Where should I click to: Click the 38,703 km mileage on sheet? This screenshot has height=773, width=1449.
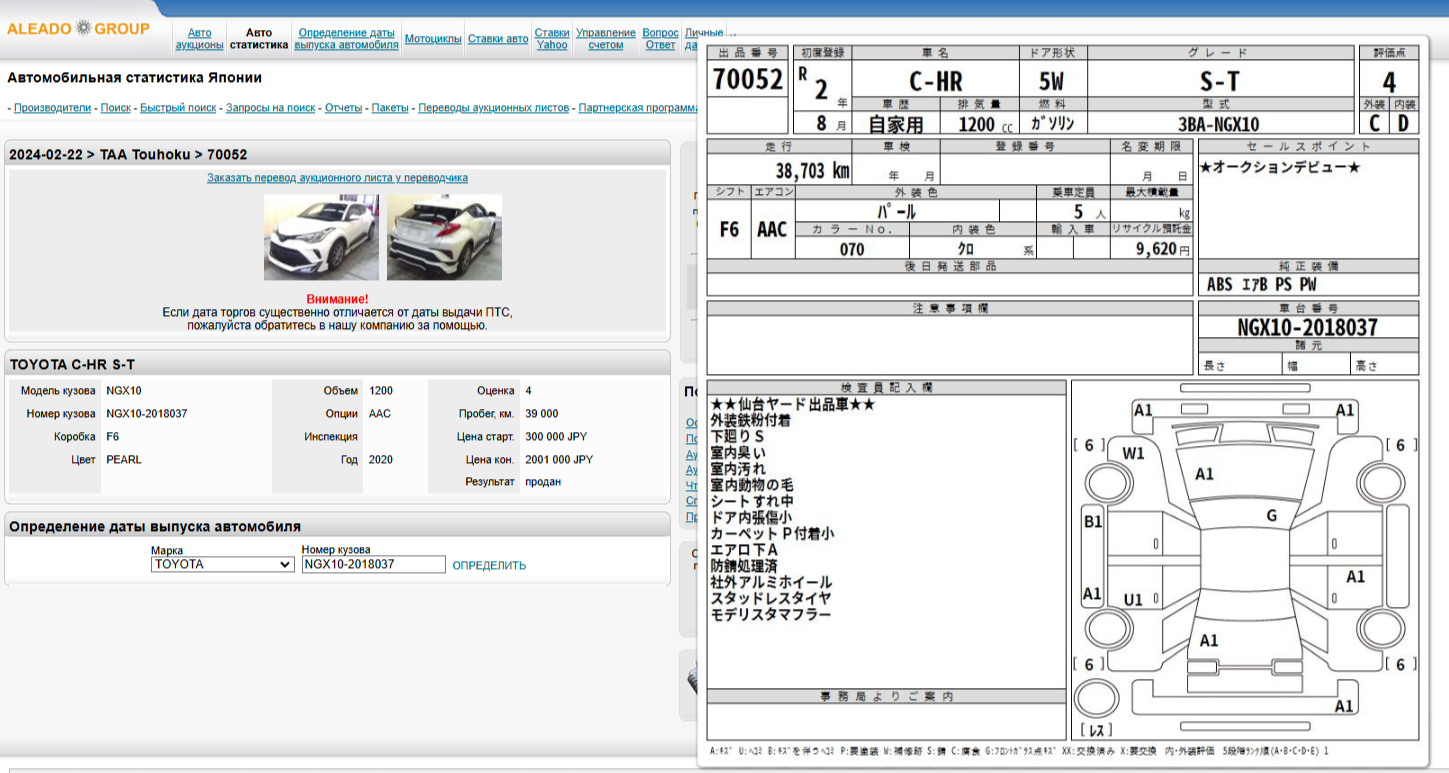tap(812, 171)
